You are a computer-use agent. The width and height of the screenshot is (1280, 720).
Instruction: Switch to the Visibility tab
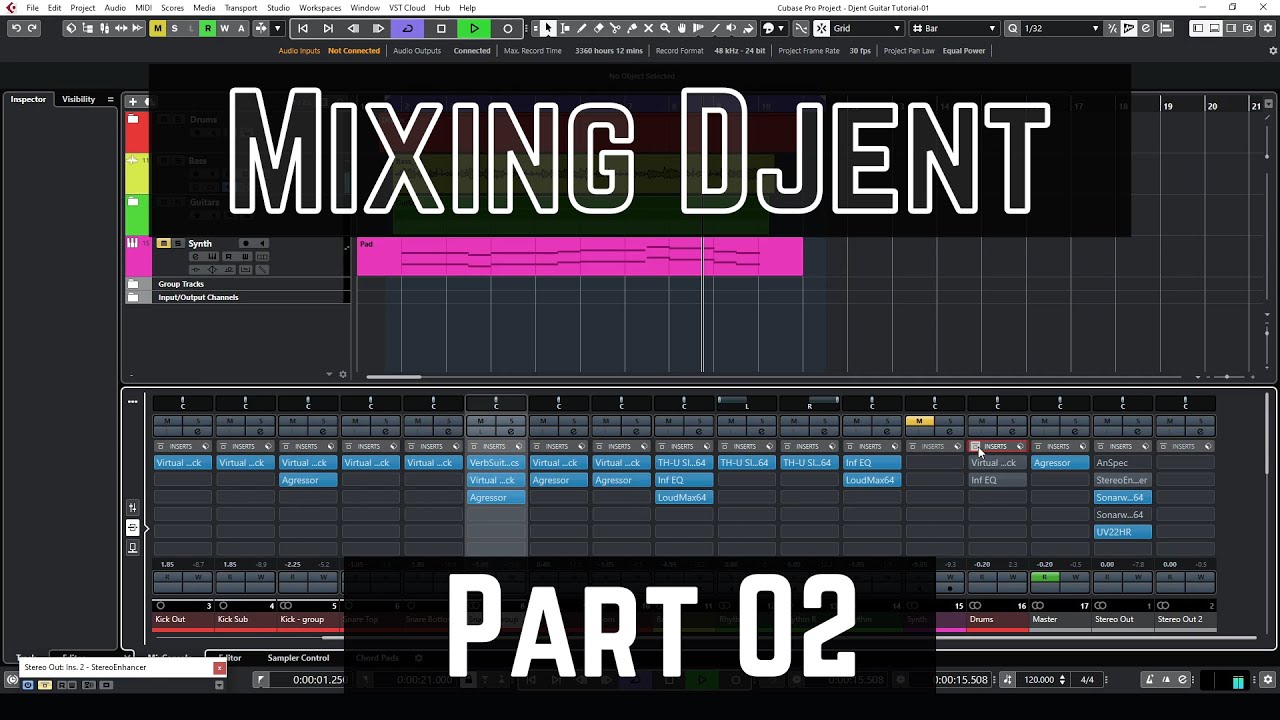point(78,99)
